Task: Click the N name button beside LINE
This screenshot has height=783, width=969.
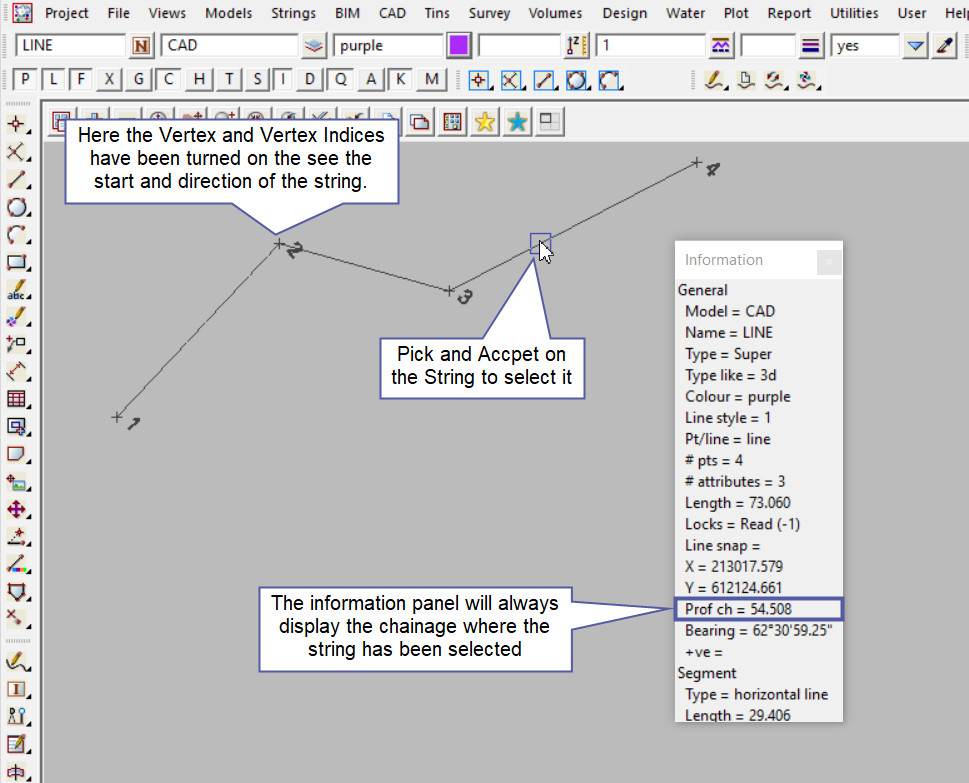Action: [x=142, y=46]
